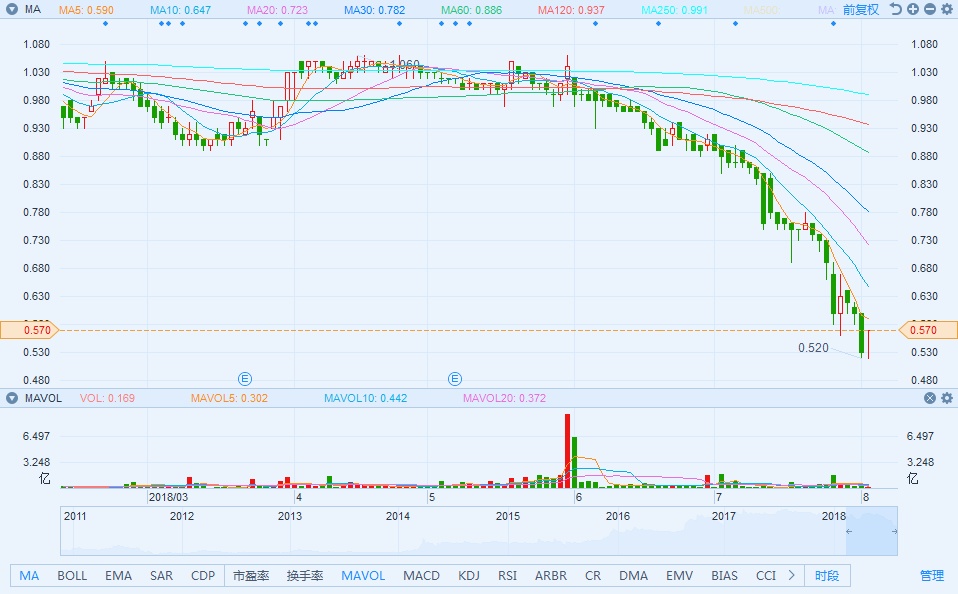Open the 管理 manage link
Screen dimensions: 958x594
[x=932, y=576]
